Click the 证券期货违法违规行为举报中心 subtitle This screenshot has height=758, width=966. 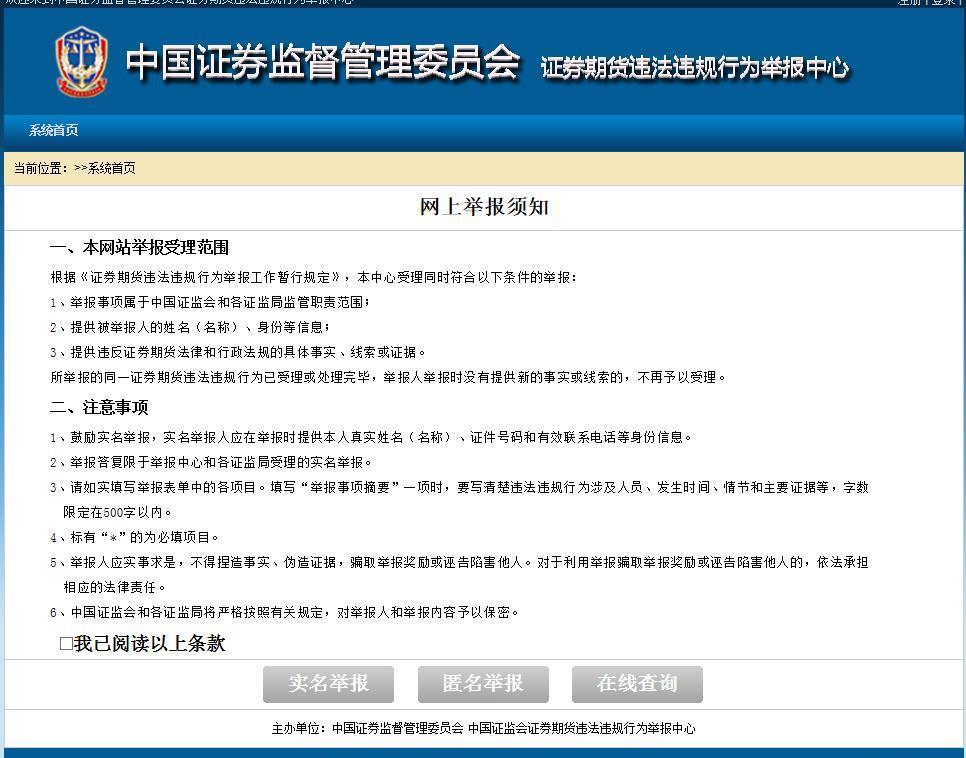point(694,68)
